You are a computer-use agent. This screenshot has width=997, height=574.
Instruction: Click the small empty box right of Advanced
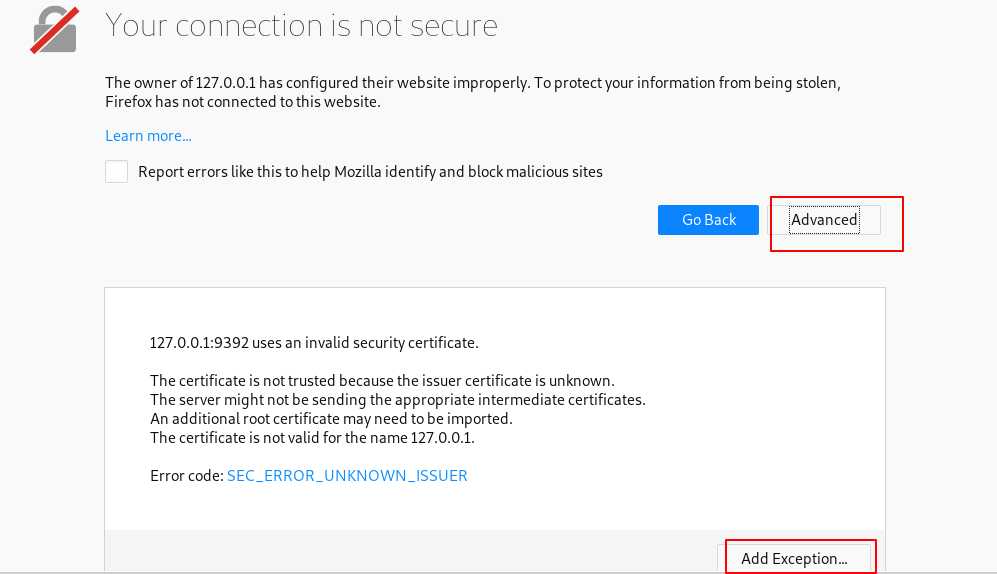[871, 220]
